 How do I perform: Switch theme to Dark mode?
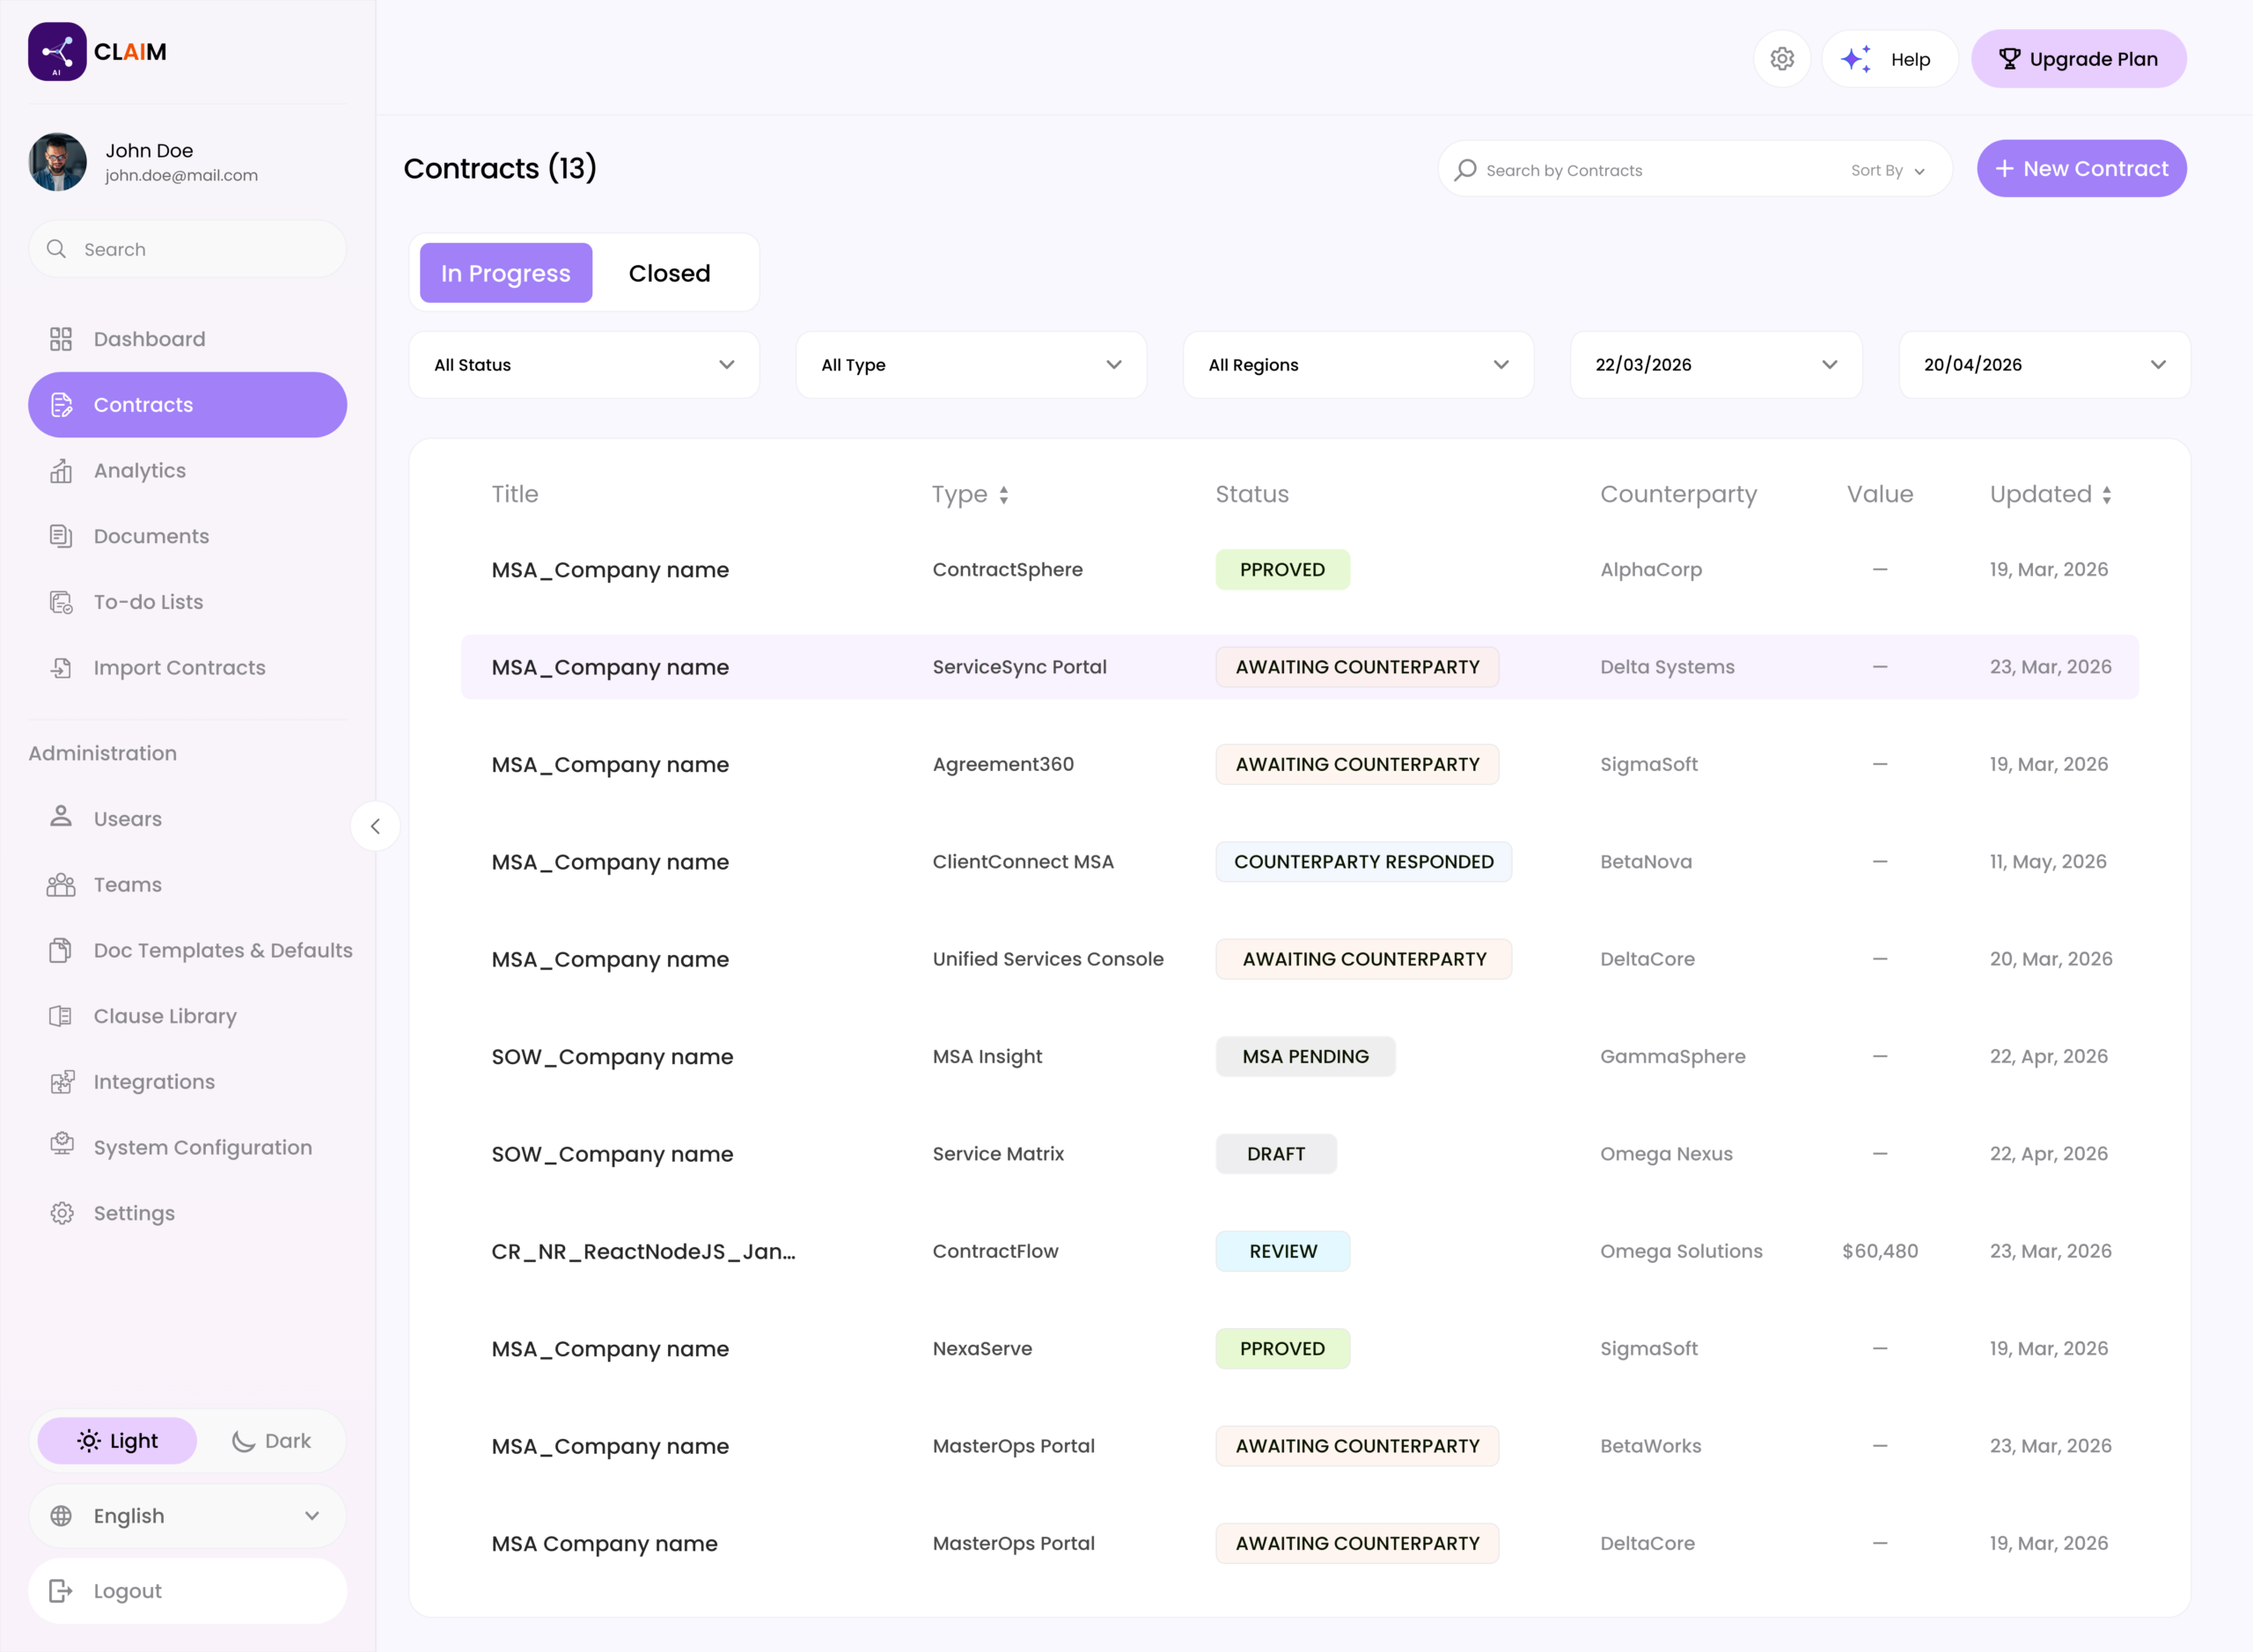[271, 1441]
